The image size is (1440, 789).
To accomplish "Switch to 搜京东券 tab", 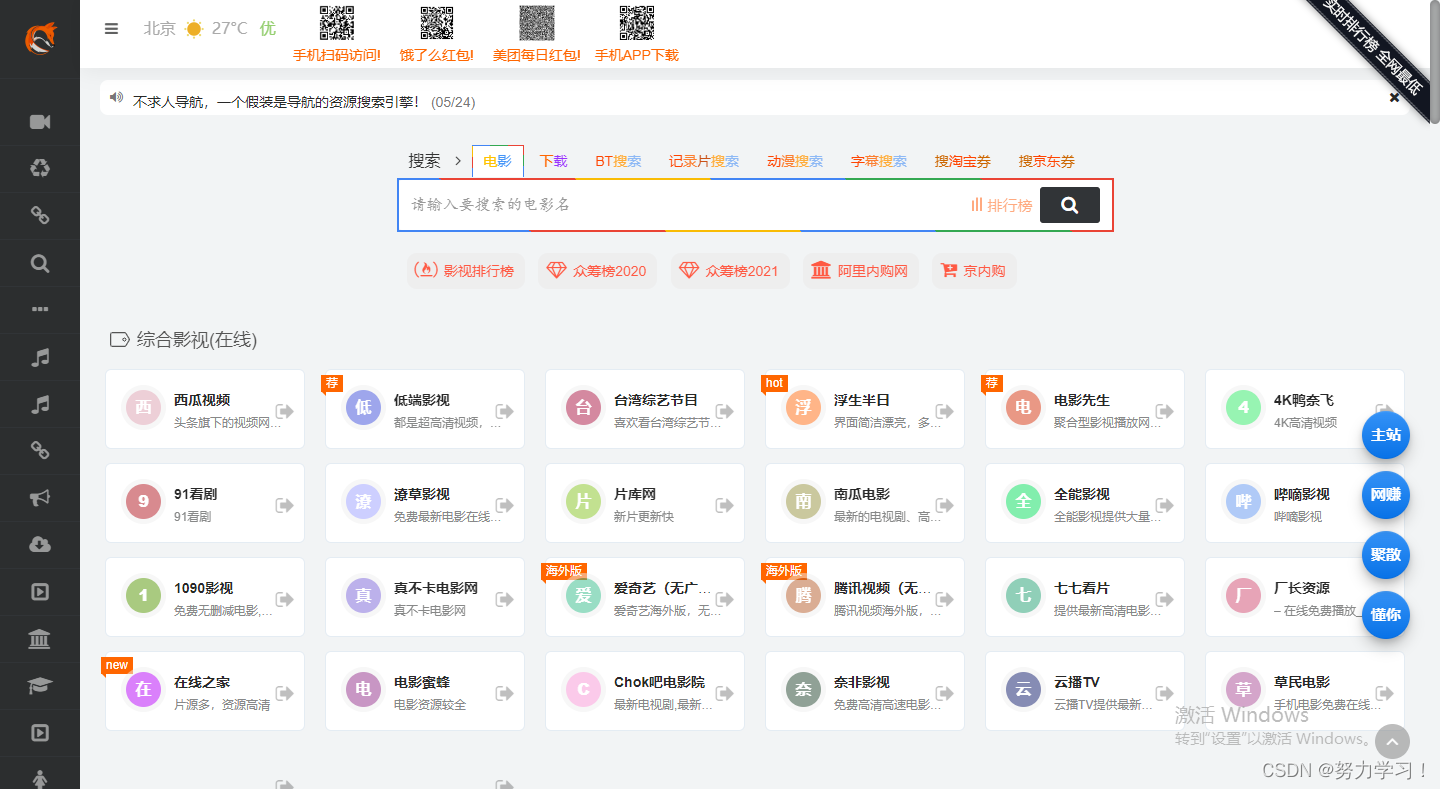I will [x=1047, y=161].
